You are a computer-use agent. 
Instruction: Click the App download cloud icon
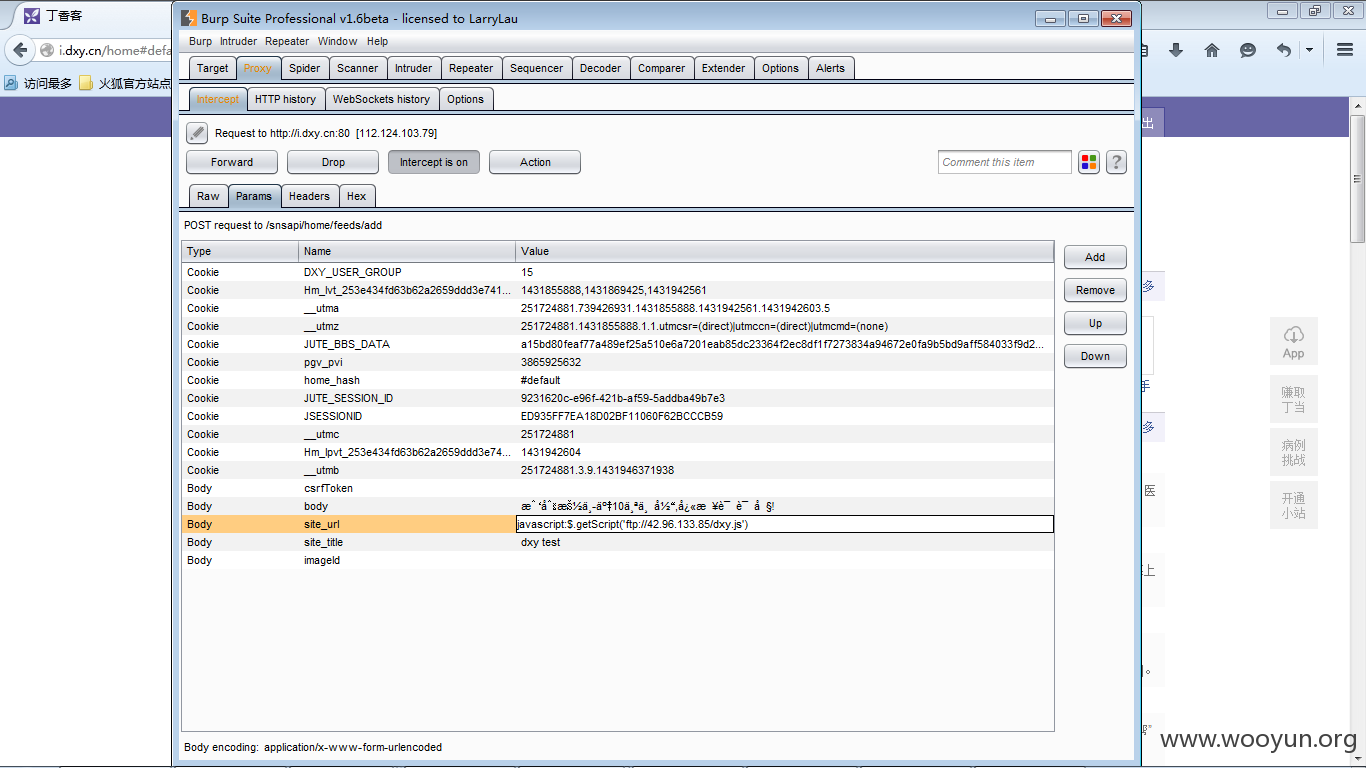(1293, 341)
